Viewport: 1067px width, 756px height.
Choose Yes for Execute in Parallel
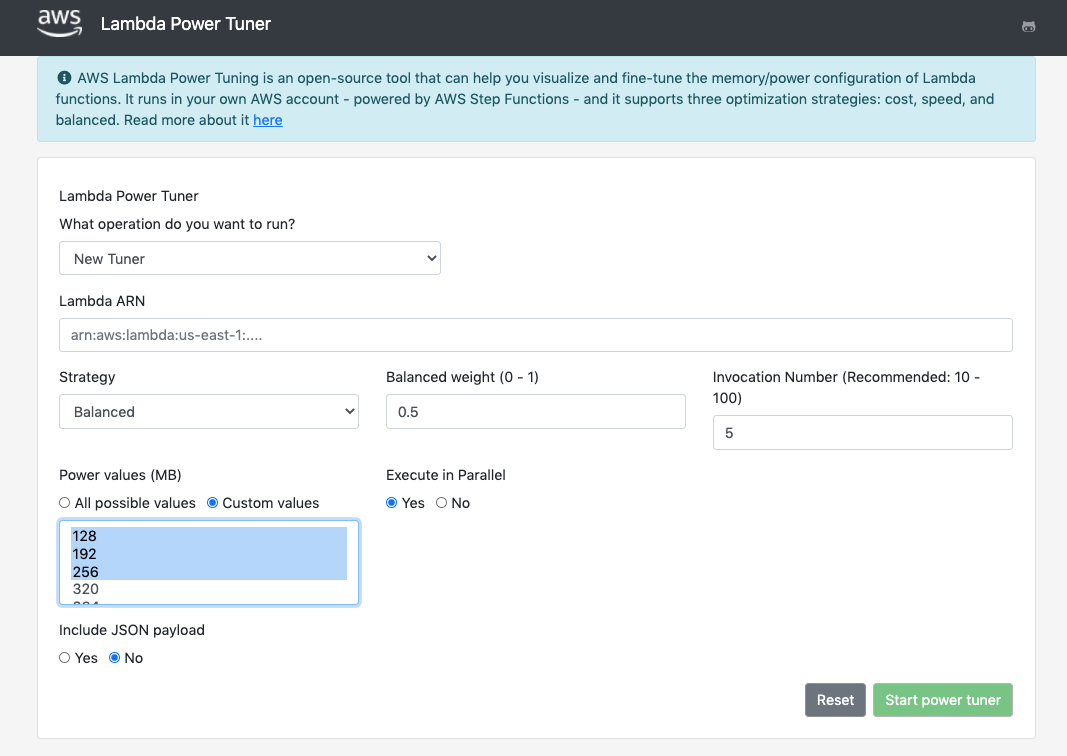click(x=391, y=503)
